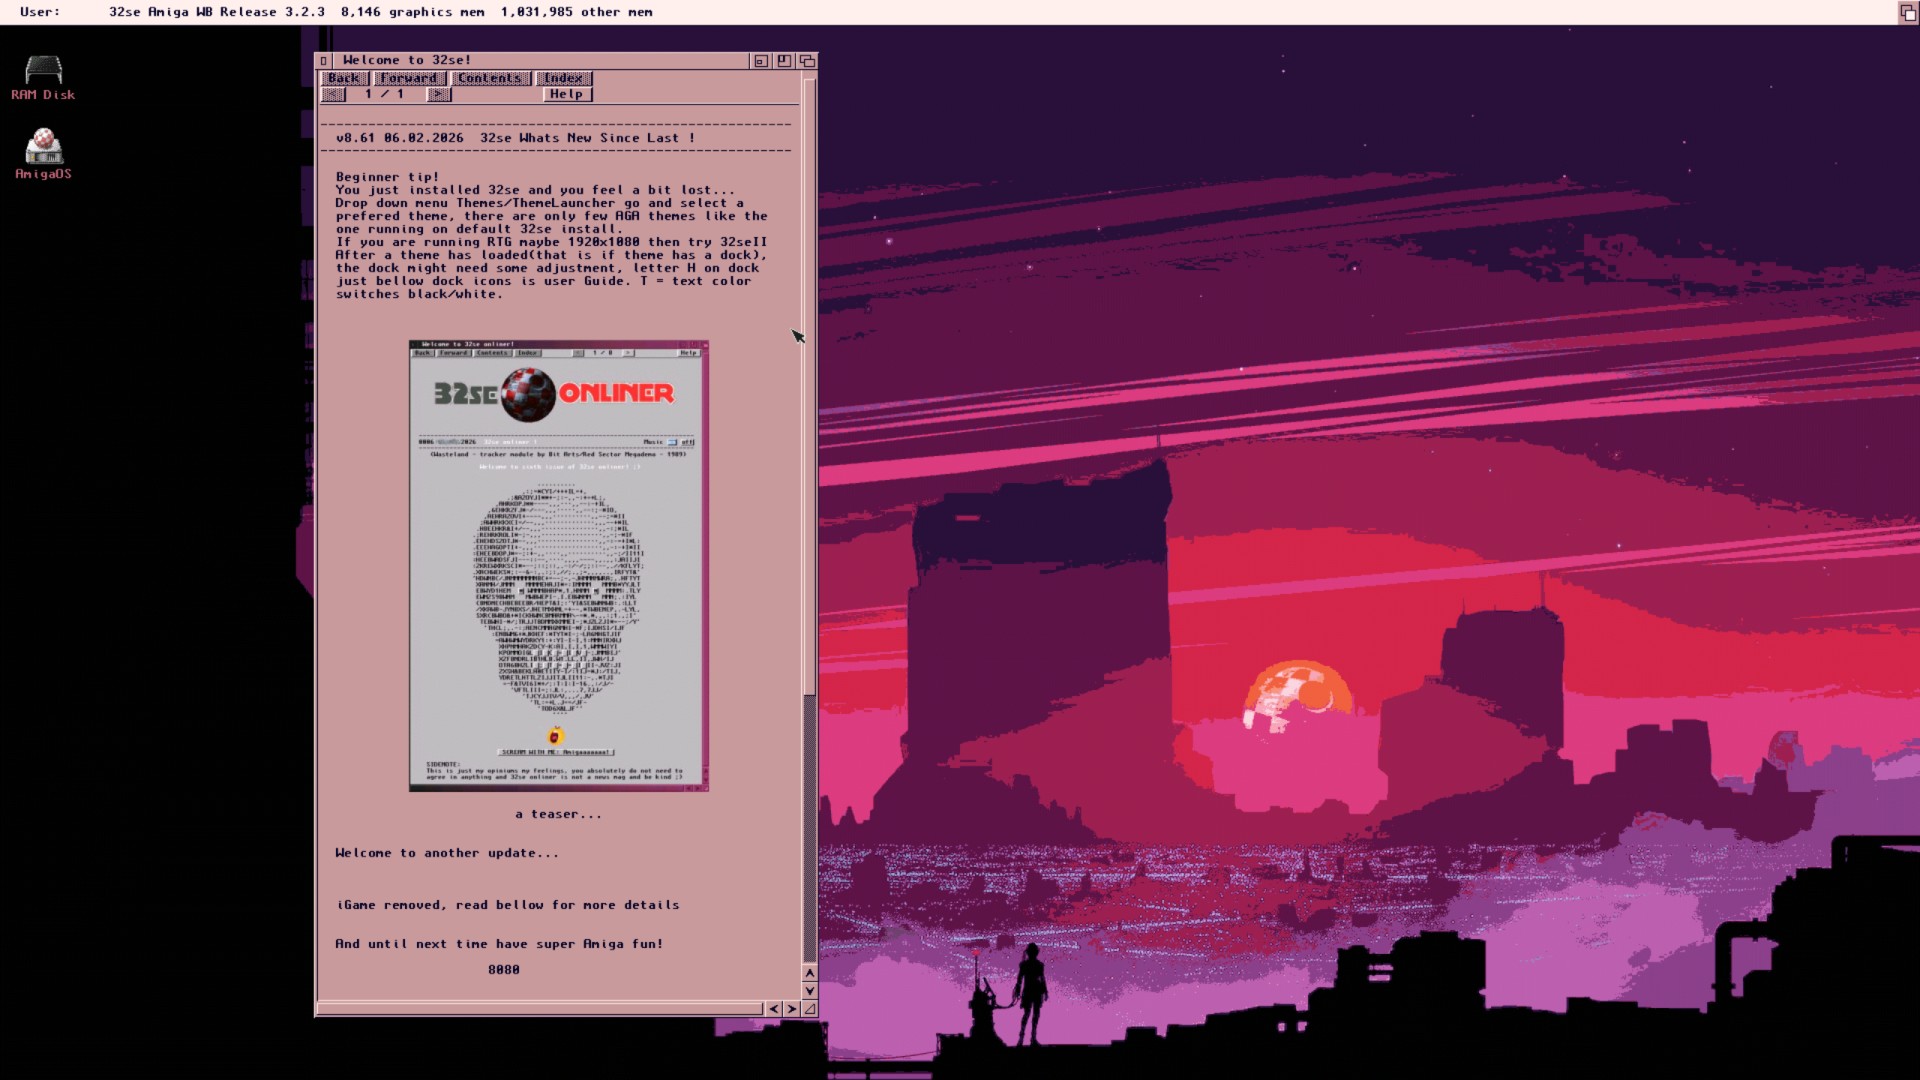Click the Back button
The height and width of the screenshot is (1080, 1920).
344,78
